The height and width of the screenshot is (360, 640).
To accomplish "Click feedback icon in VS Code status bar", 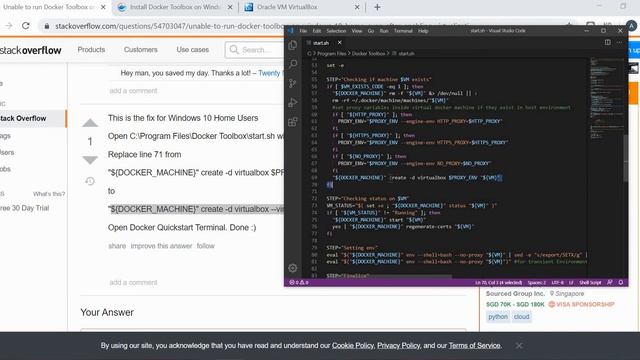I will [x=610, y=282].
